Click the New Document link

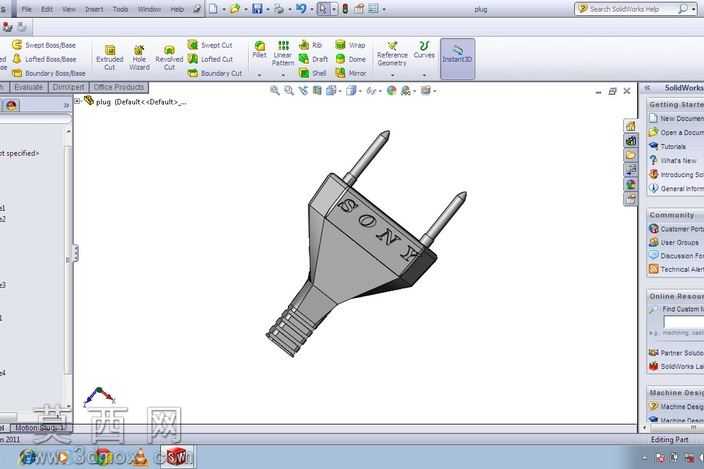click(x=676, y=118)
